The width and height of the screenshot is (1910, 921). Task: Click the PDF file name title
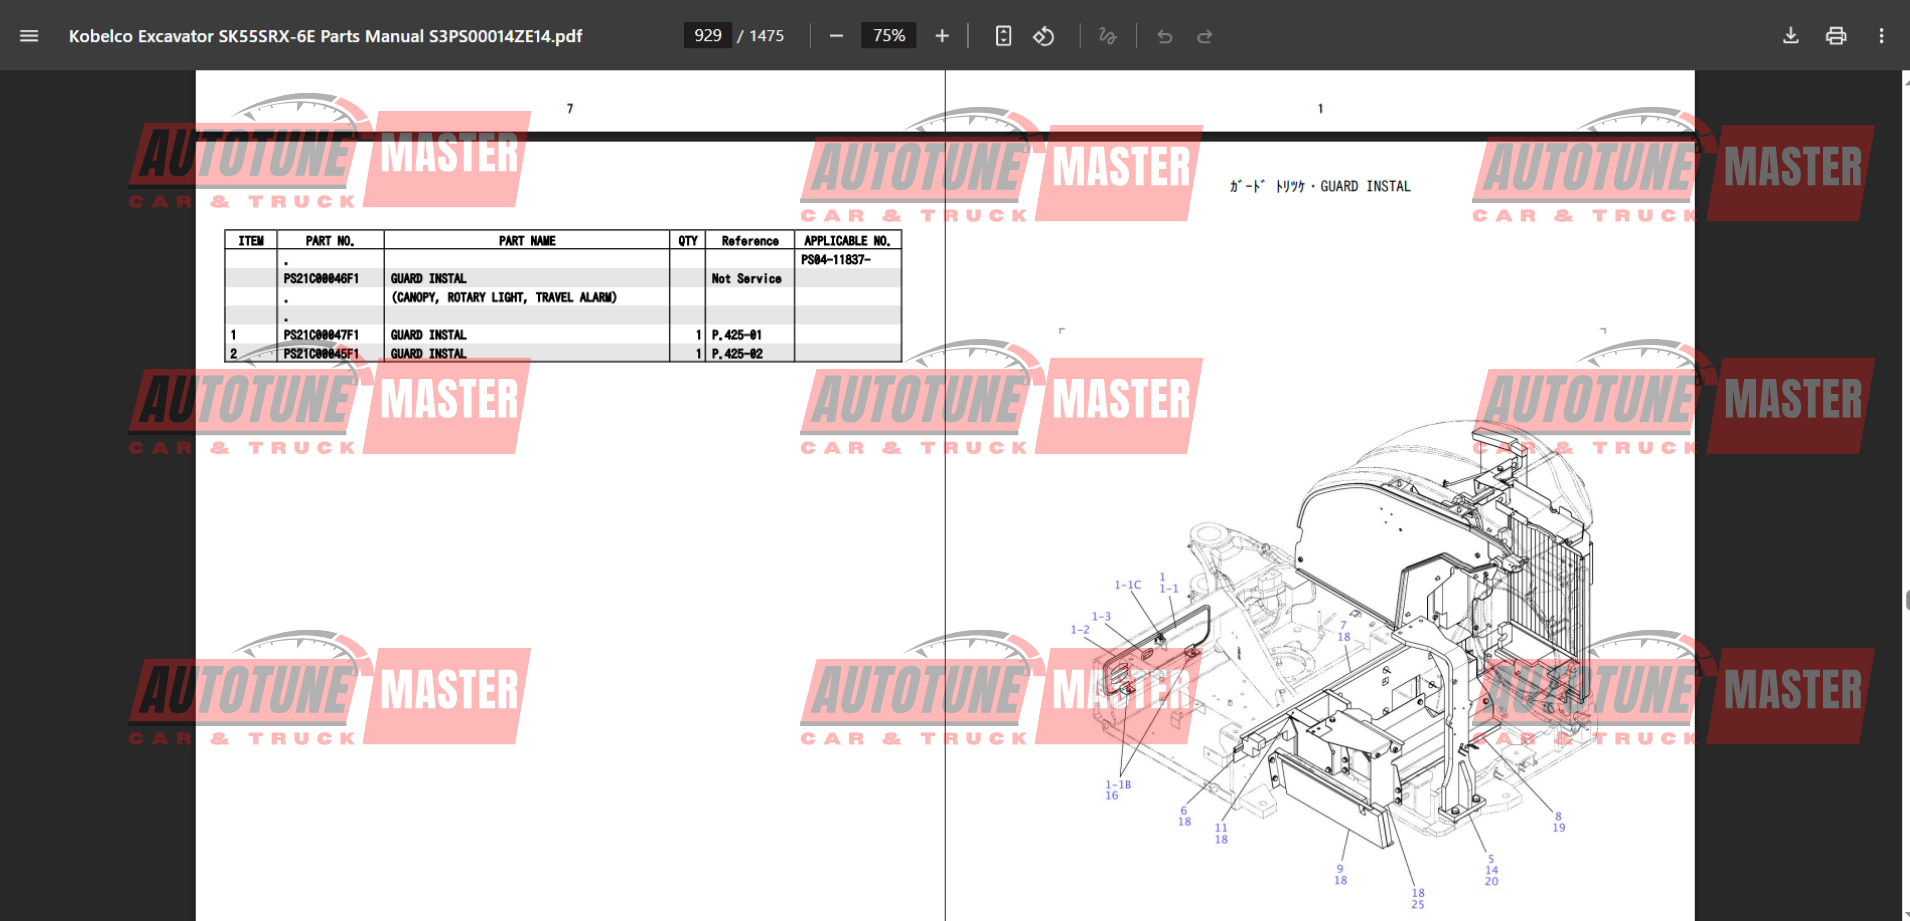tap(325, 36)
